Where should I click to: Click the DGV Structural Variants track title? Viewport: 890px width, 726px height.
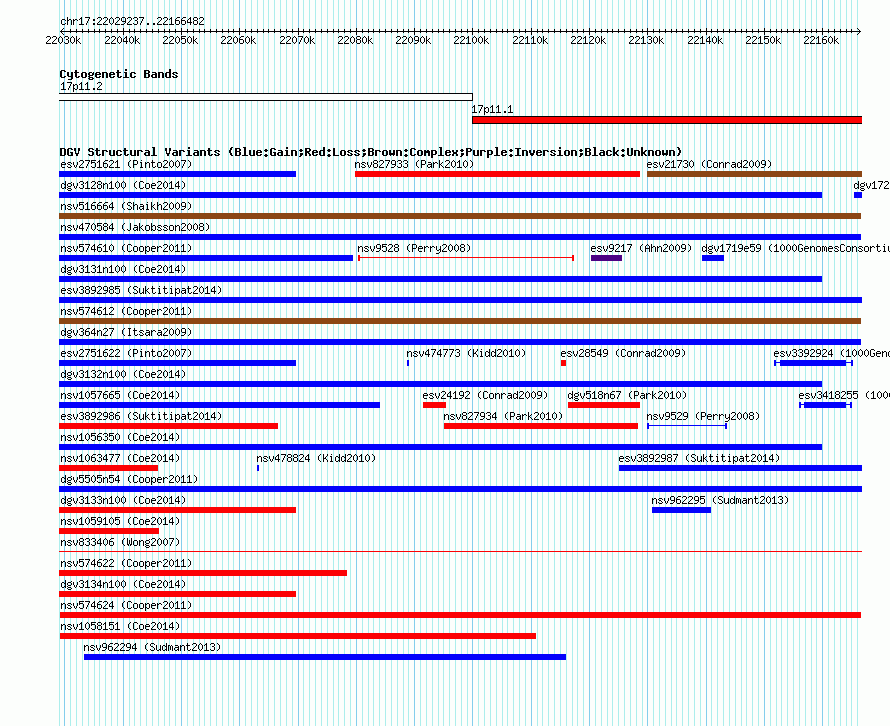click(370, 152)
